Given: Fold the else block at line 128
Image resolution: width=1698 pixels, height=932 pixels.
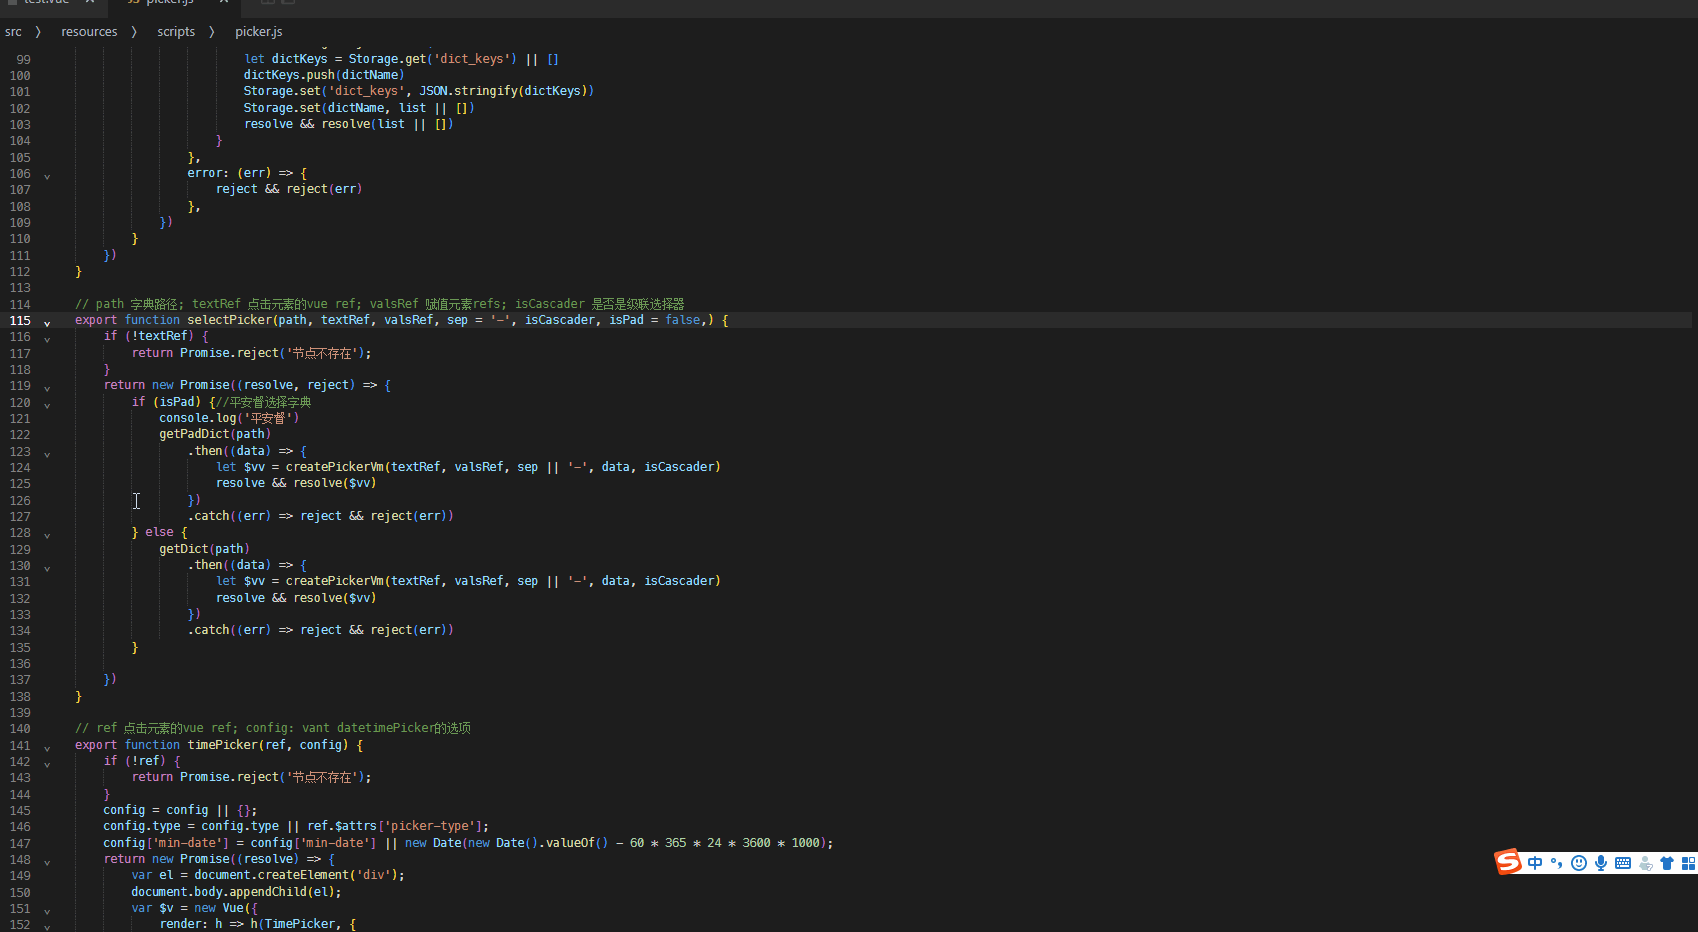Looking at the screenshot, I should pyautogui.click(x=47, y=534).
